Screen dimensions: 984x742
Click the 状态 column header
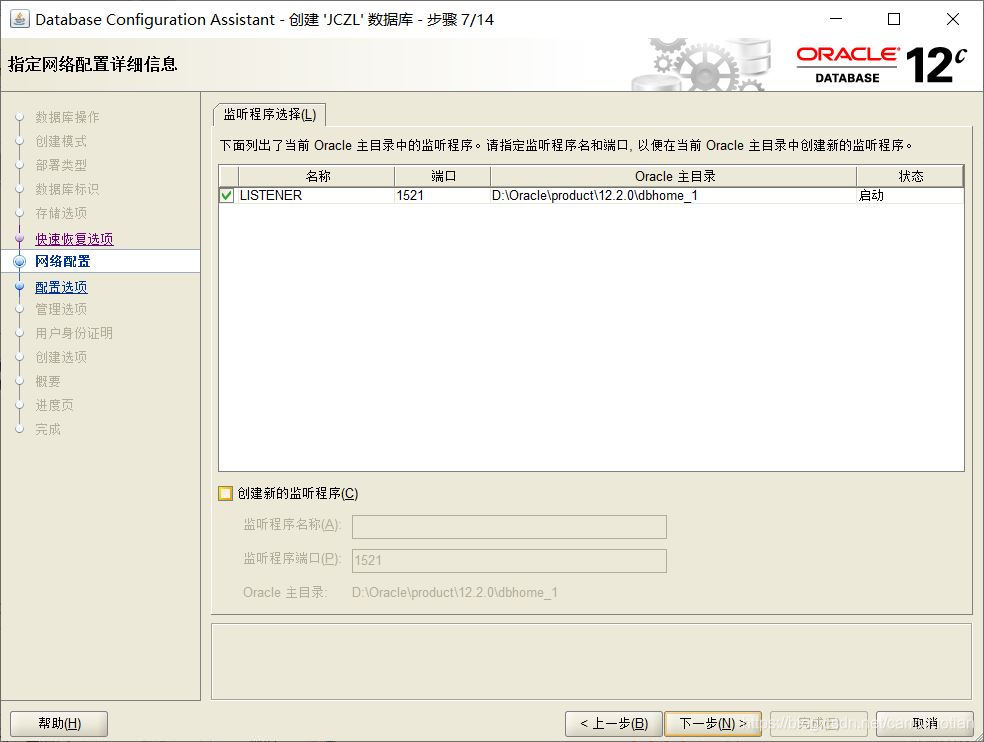click(x=910, y=176)
